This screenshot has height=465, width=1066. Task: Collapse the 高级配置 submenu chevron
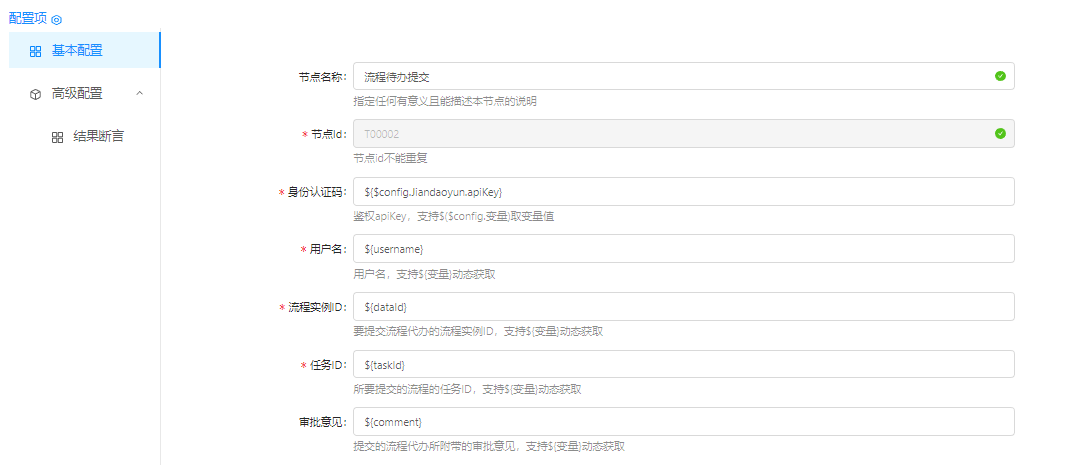(x=139, y=93)
